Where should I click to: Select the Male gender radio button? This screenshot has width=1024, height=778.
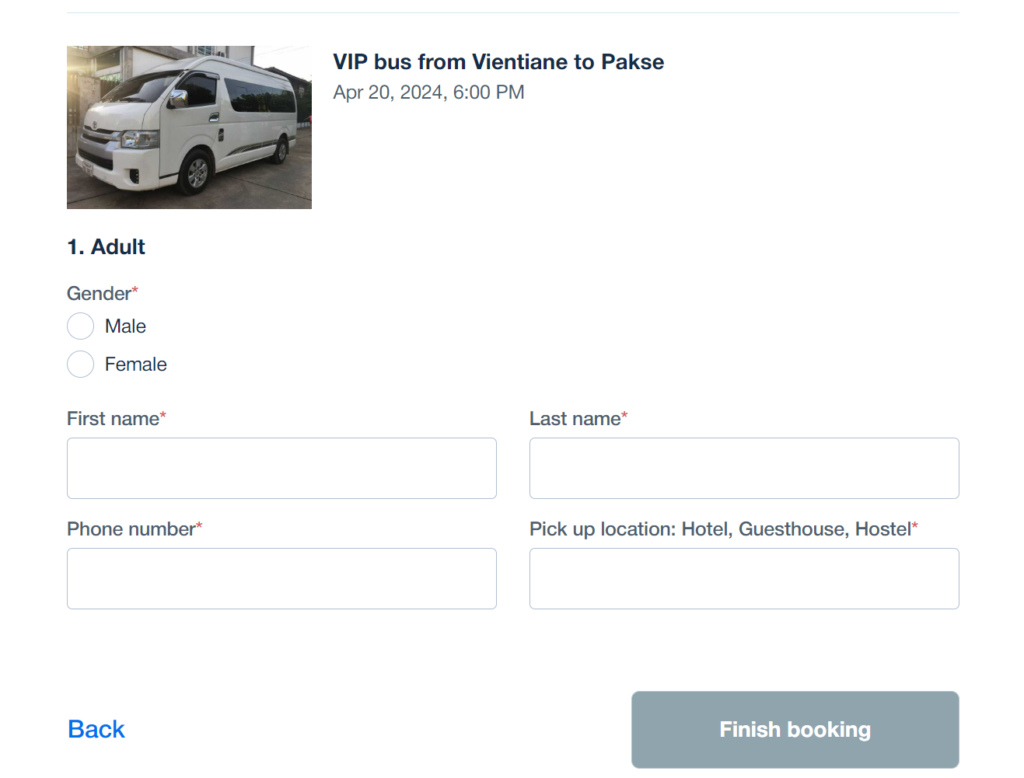coord(80,326)
